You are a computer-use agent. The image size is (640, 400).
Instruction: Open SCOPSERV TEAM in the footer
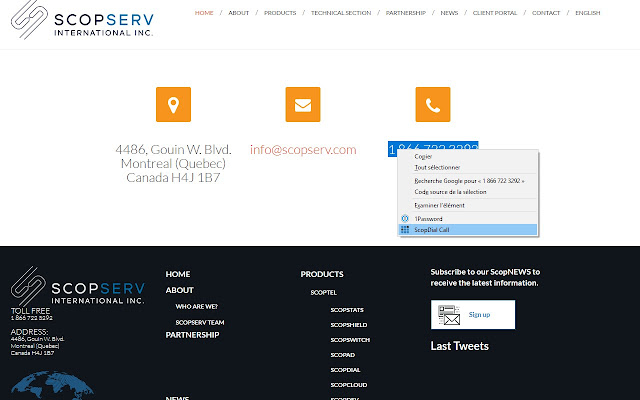(200, 322)
